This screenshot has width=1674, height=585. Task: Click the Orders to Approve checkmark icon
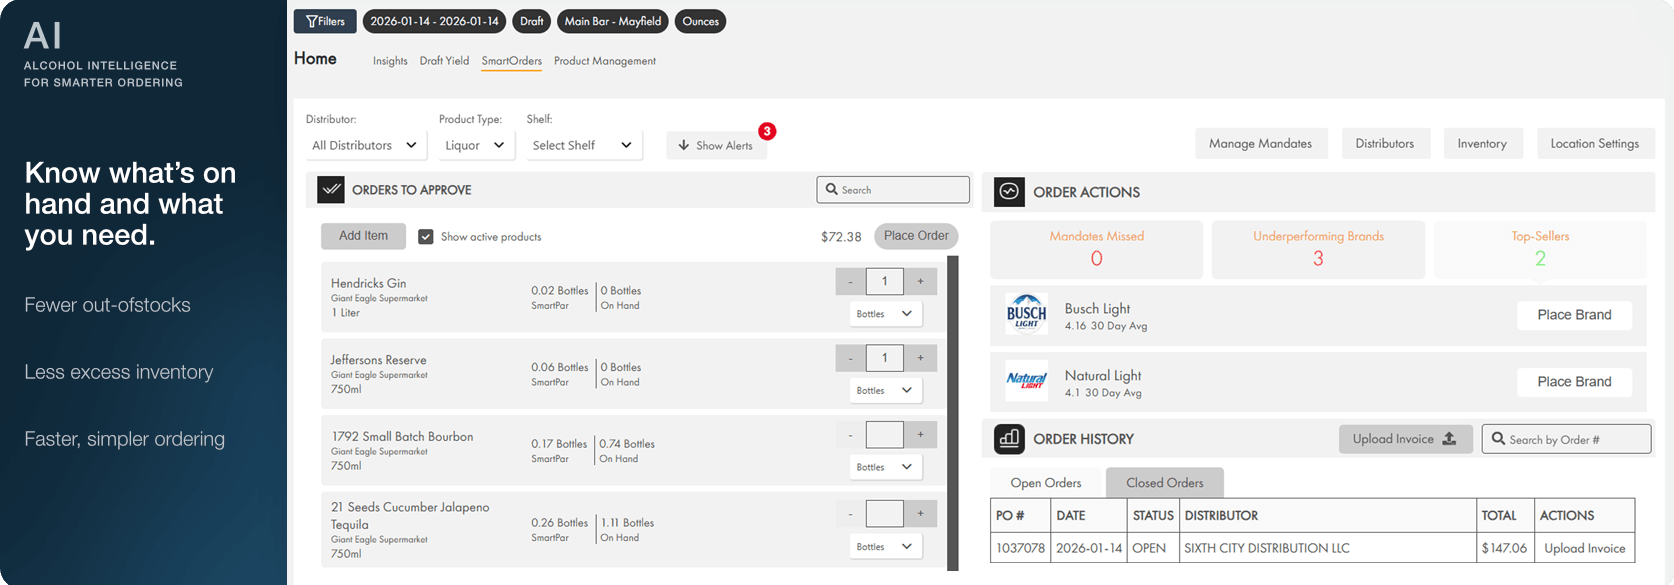point(331,189)
